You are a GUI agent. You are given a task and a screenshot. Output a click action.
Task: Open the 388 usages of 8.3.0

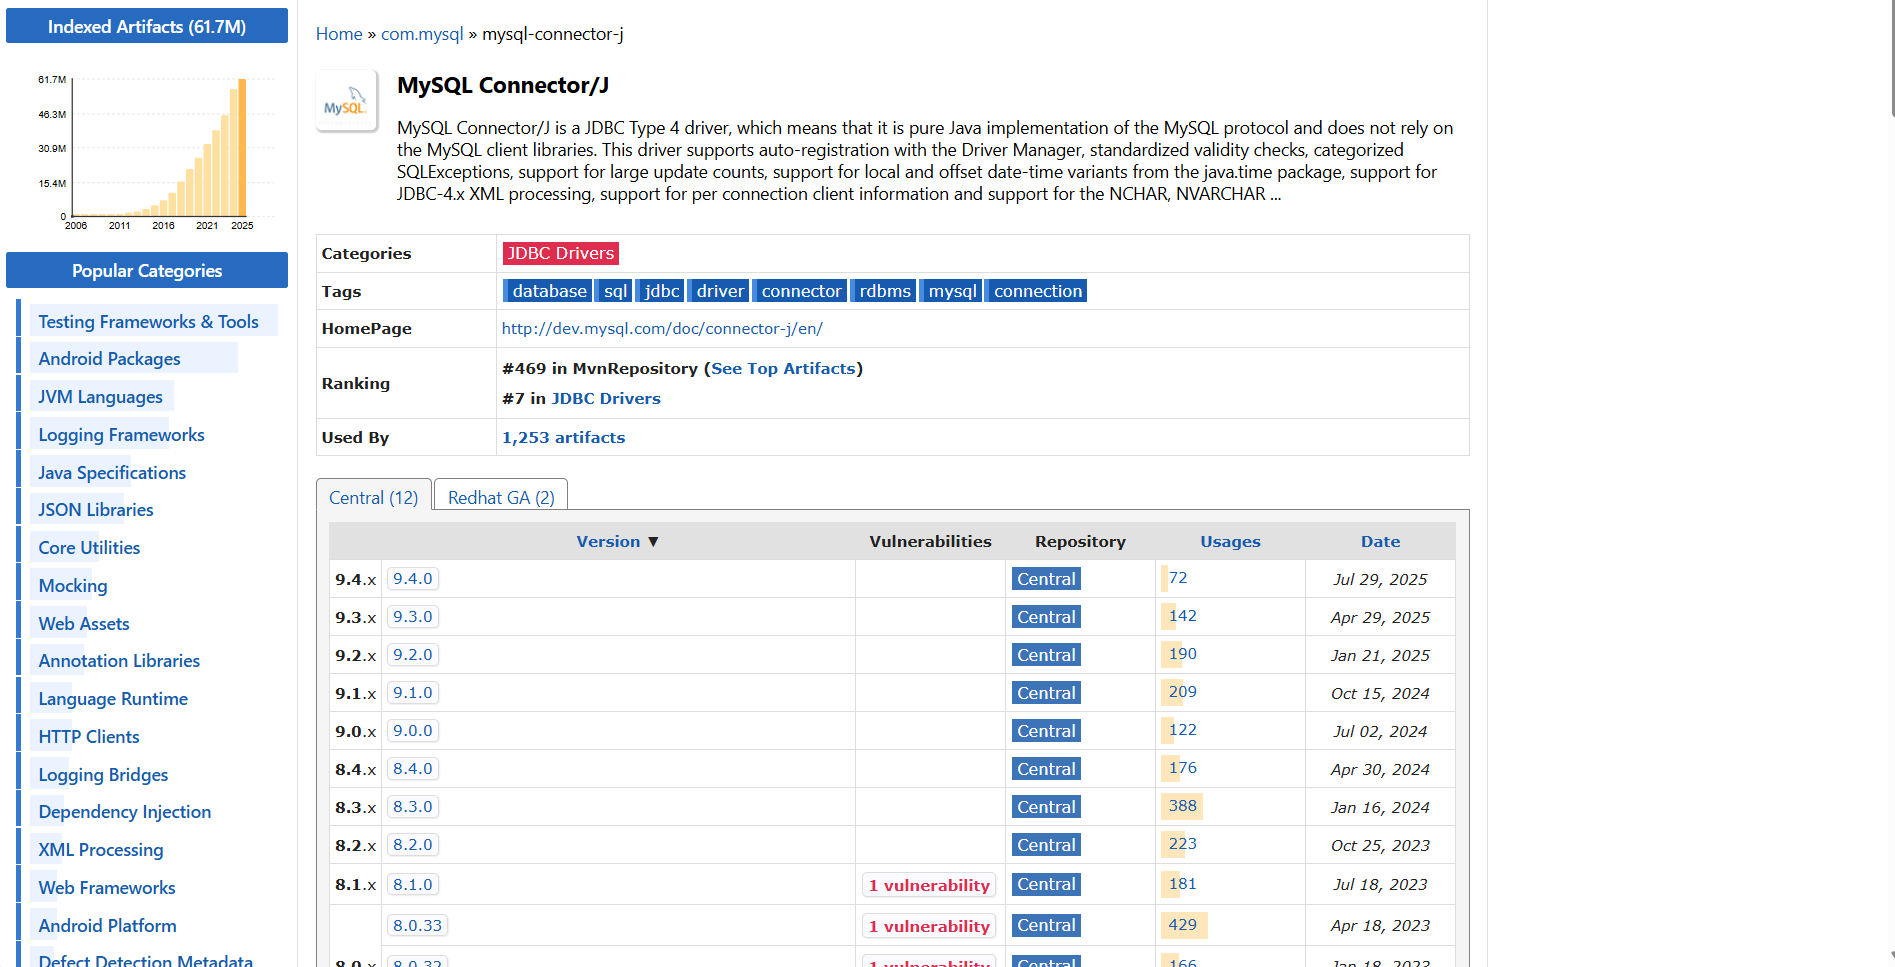coord(1183,806)
